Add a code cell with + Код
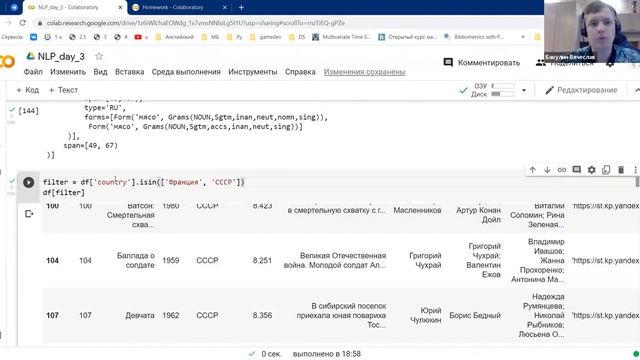640x360 pixels. click(x=27, y=90)
